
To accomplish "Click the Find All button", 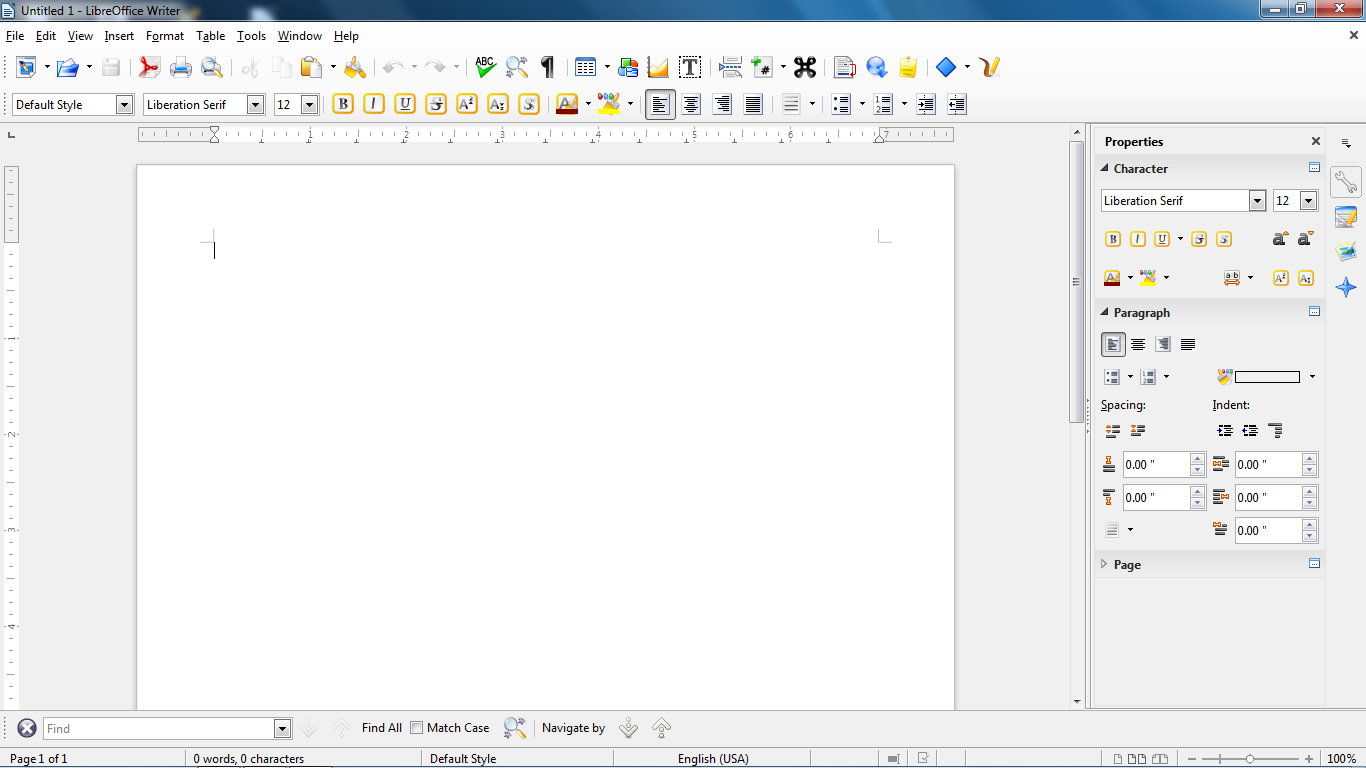I will pyautogui.click(x=381, y=728).
